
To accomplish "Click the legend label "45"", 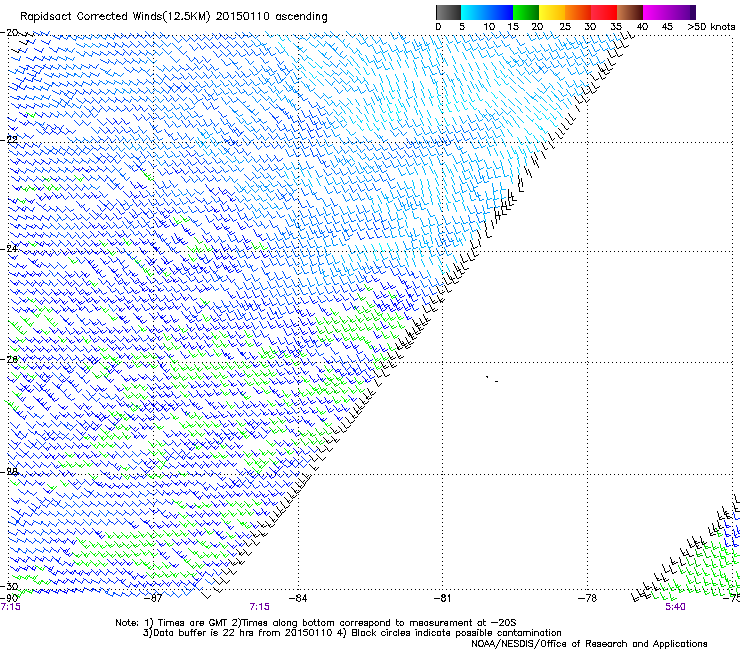I will (x=667, y=26).
